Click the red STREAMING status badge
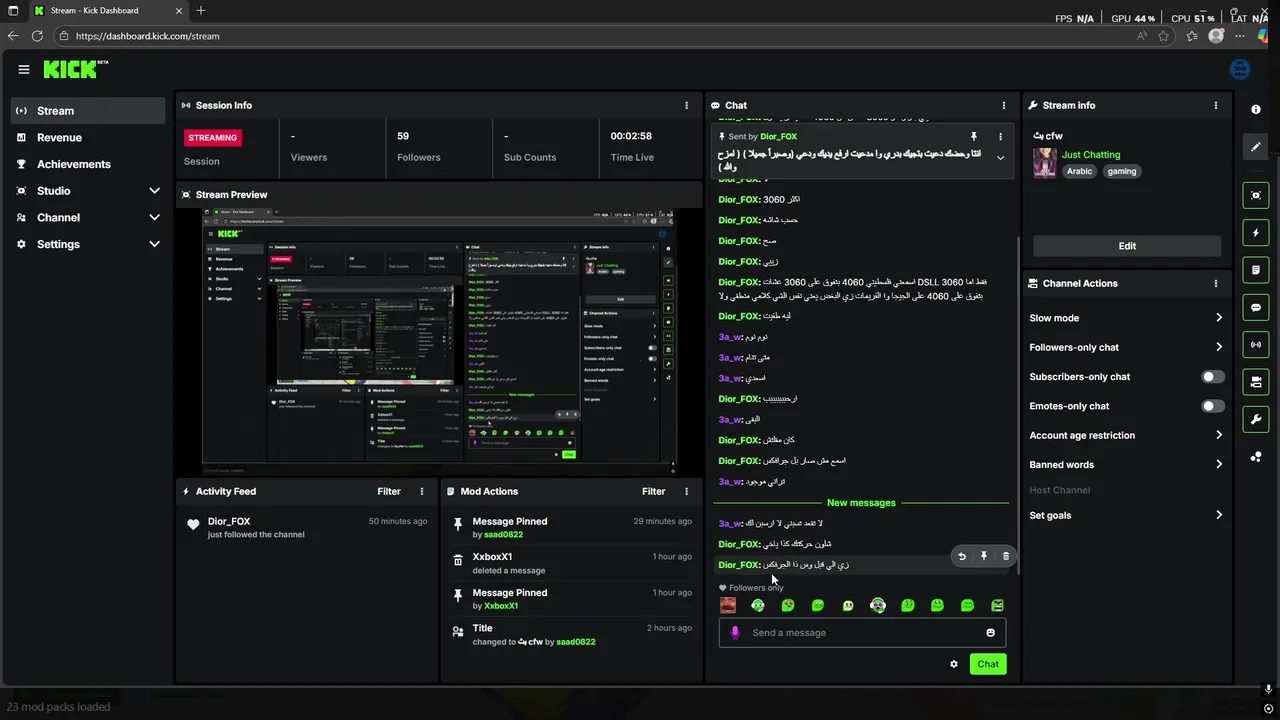 [213, 138]
